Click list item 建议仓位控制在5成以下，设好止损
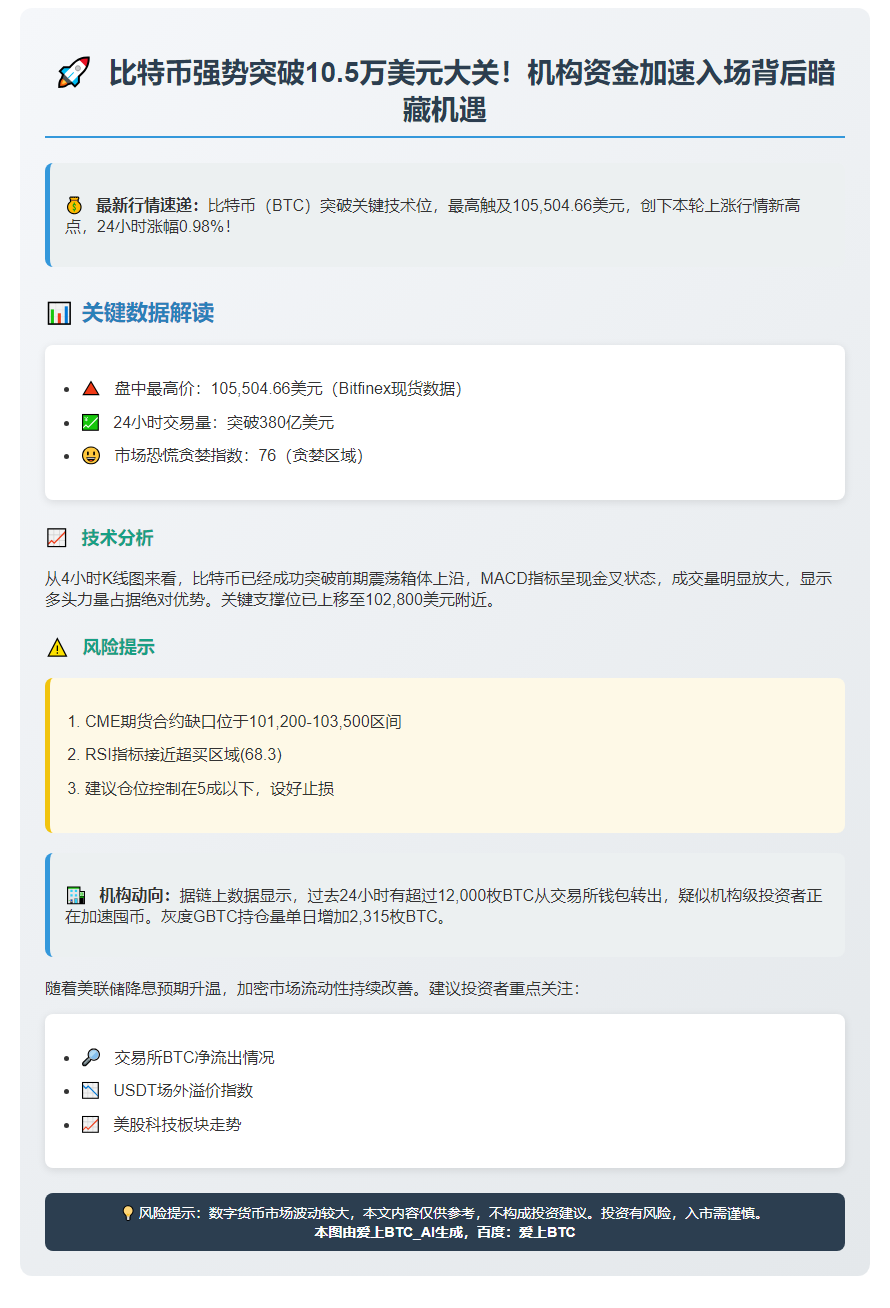 click(x=210, y=789)
